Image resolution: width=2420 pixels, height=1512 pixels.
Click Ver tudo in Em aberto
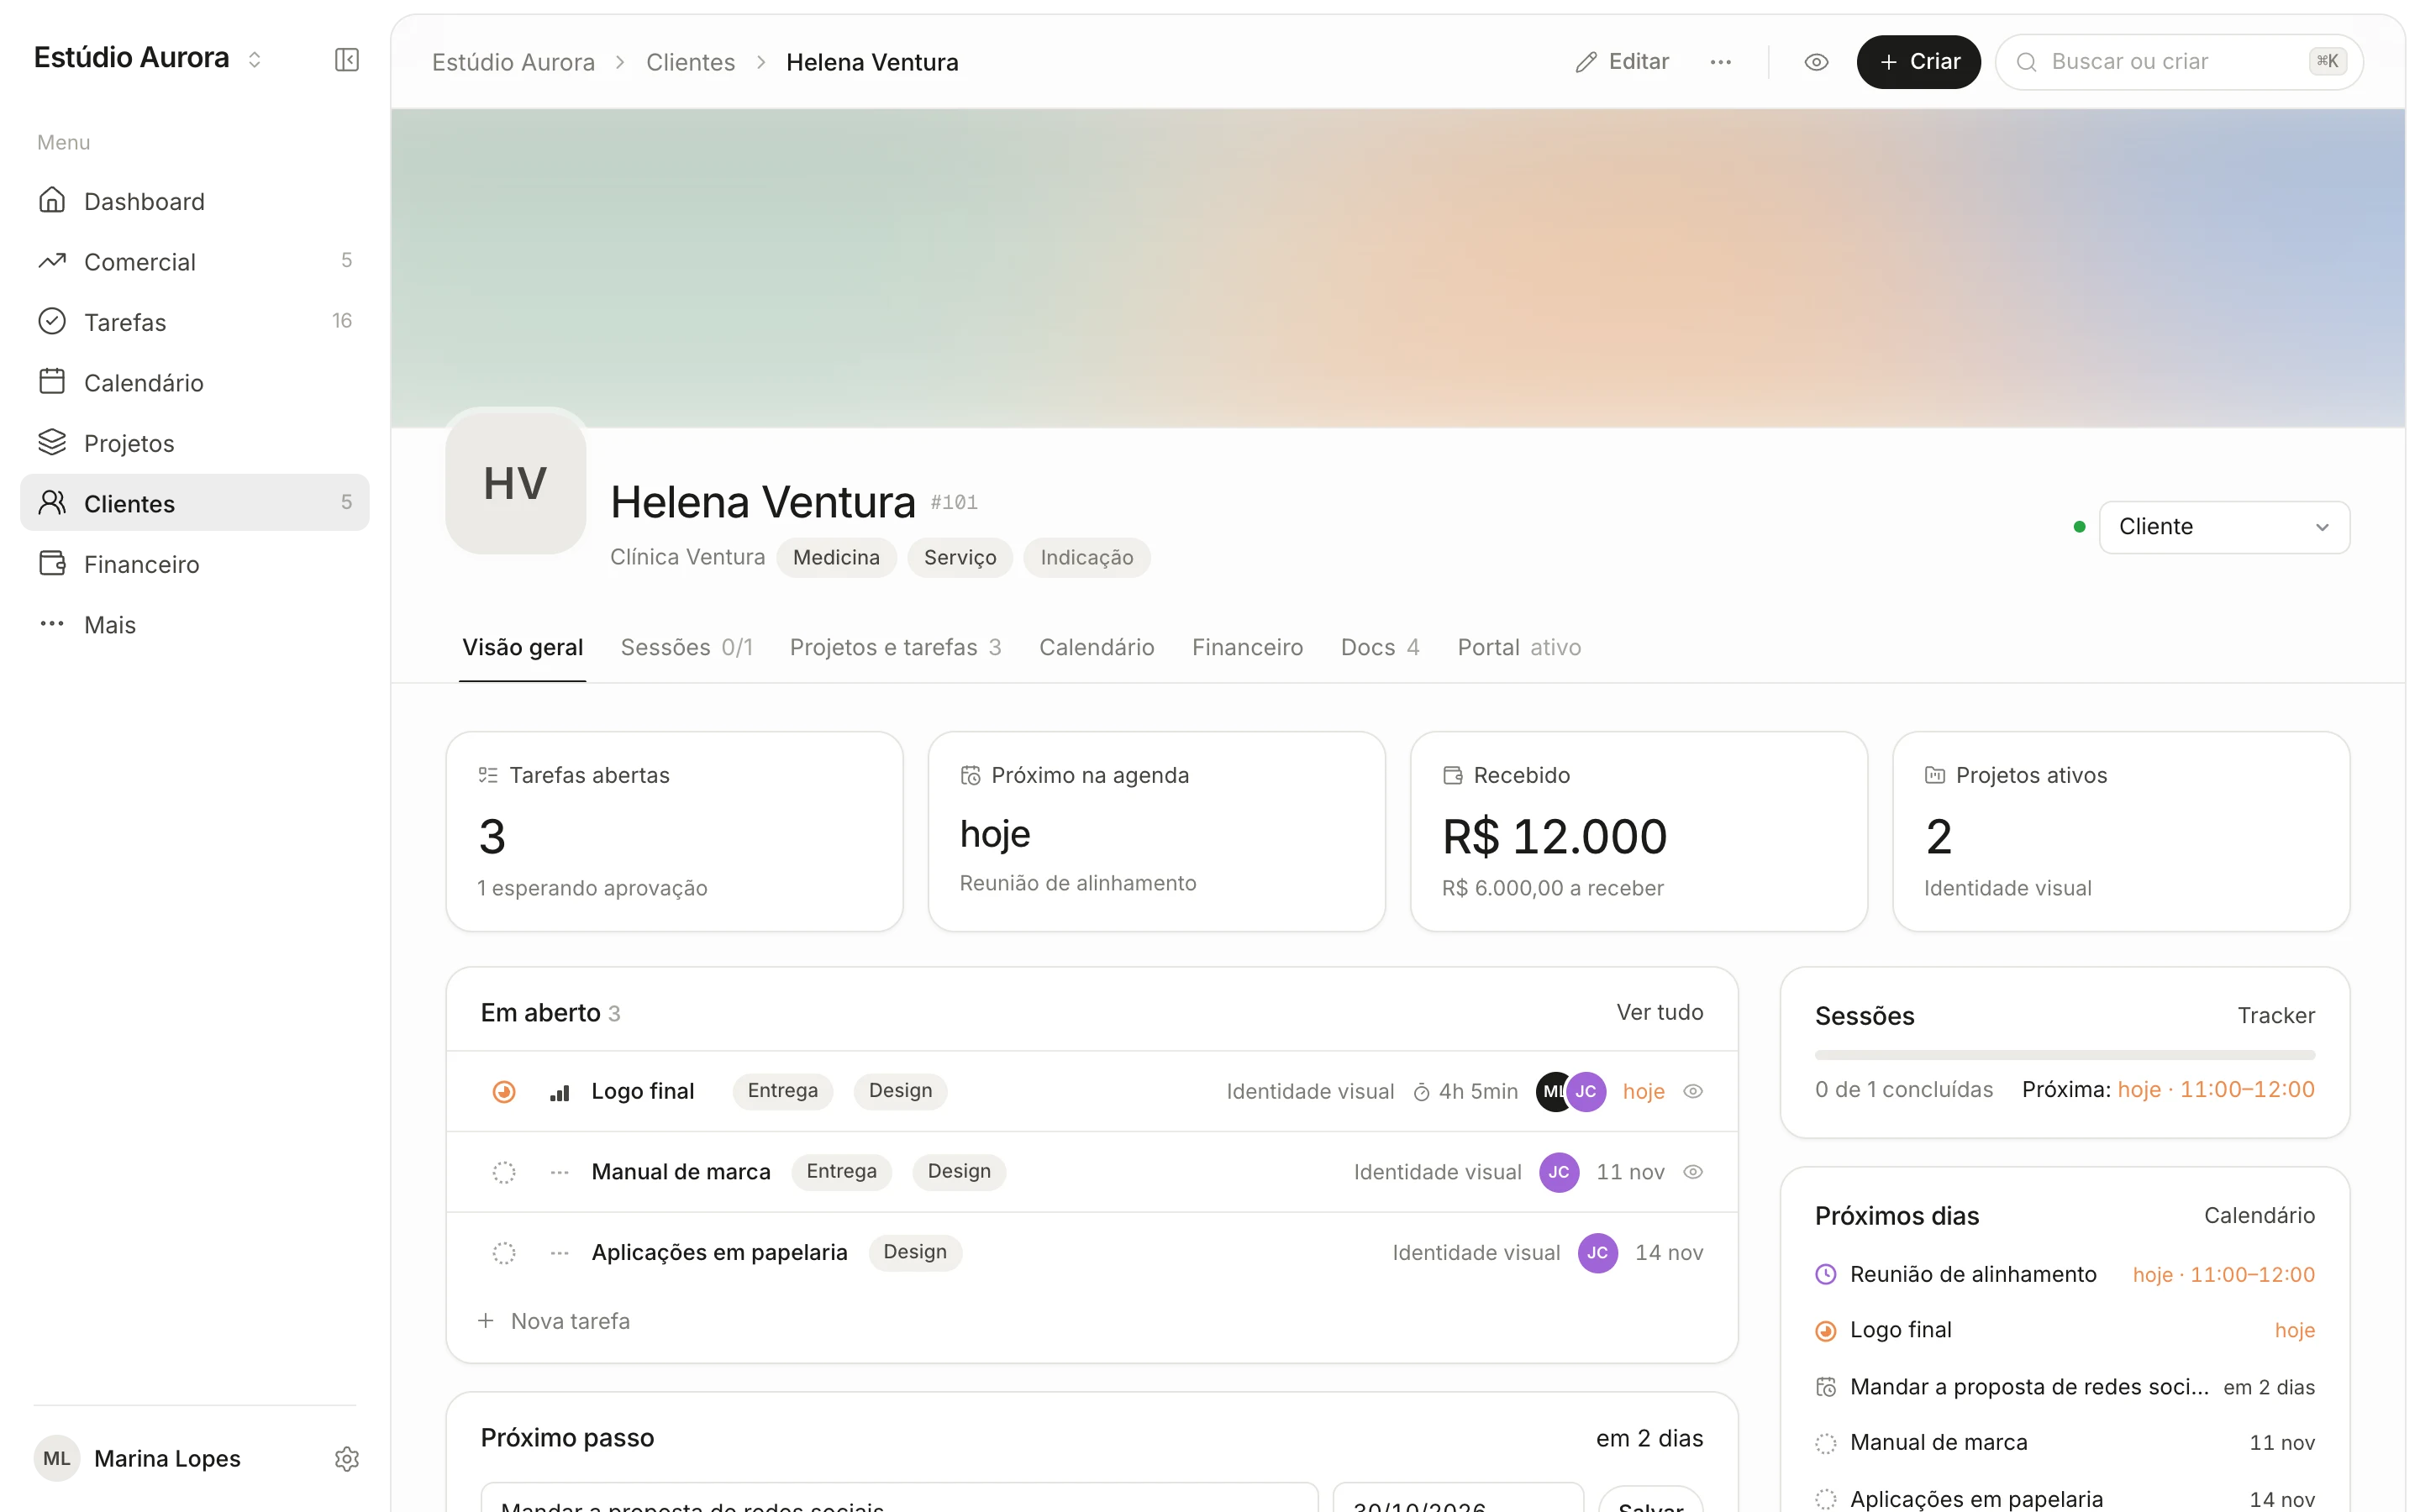pos(1659,1013)
